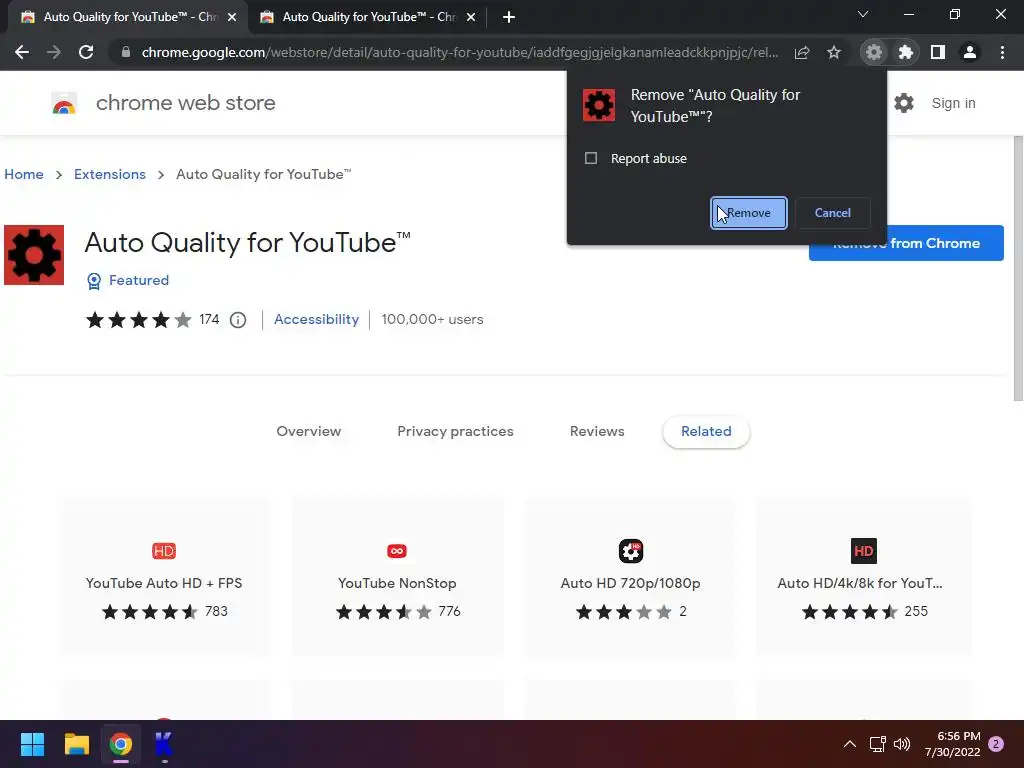Go to Extensions breadcrumb

110,174
